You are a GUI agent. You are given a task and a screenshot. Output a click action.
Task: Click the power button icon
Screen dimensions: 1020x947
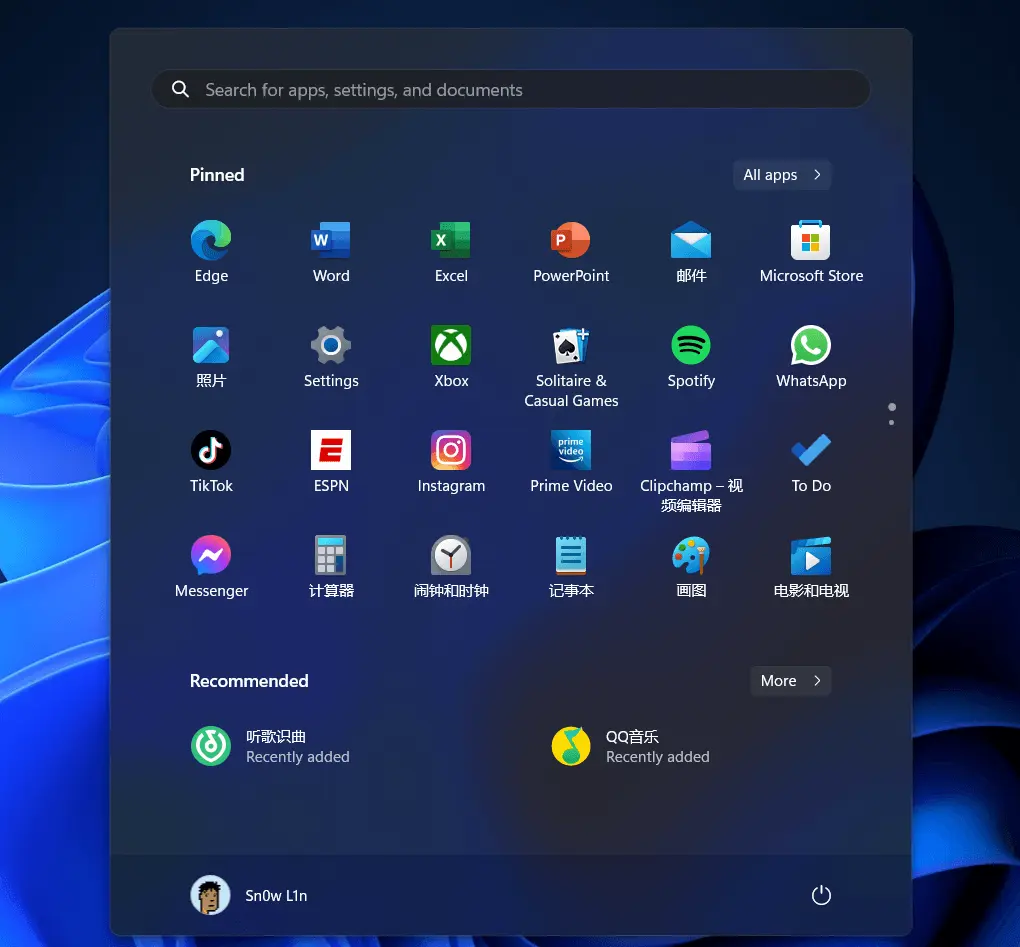[821, 895]
